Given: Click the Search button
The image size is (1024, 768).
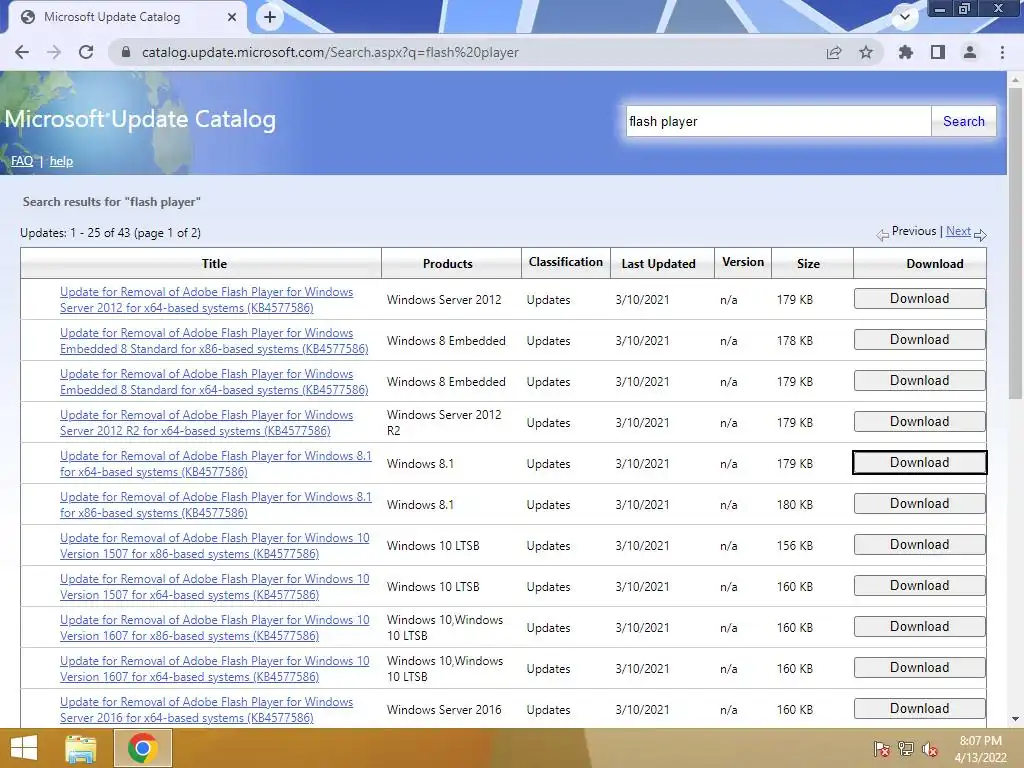Looking at the screenshot, I should pyautogui.click(x=963, y=121).
